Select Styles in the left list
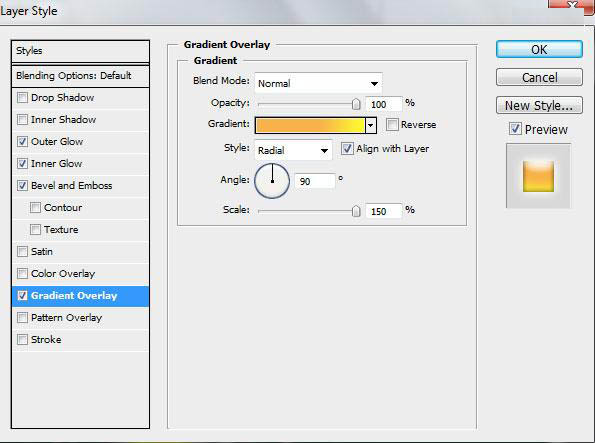The width and height of the screenshot is (595, 443). [80, 51]
